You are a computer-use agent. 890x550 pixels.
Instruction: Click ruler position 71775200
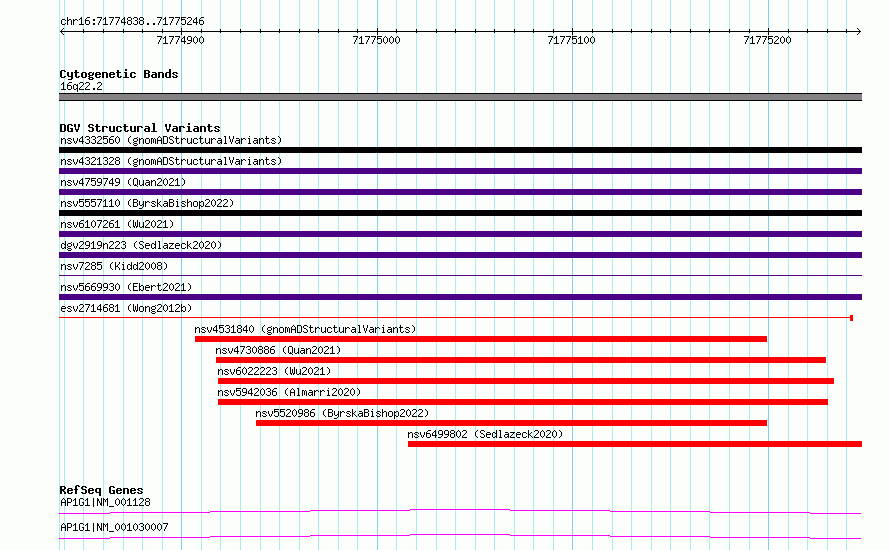tap(767, 40)
